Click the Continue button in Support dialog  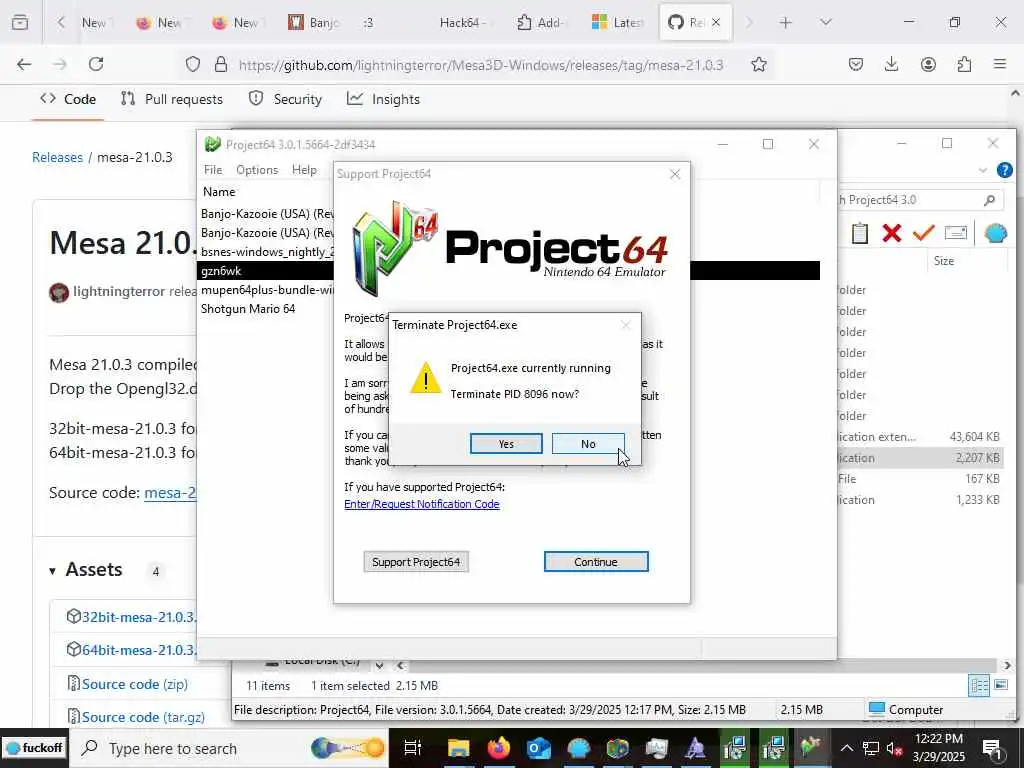point(596,562)
